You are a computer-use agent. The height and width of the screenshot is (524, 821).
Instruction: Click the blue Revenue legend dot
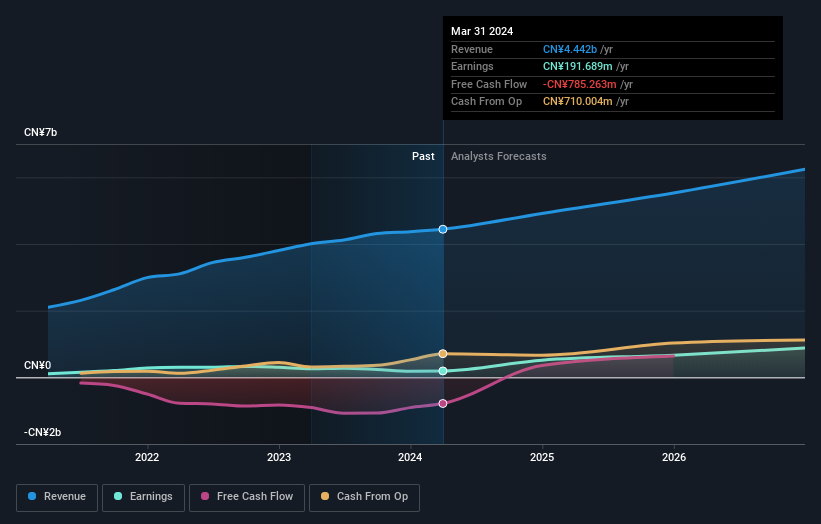click(32, 496)
